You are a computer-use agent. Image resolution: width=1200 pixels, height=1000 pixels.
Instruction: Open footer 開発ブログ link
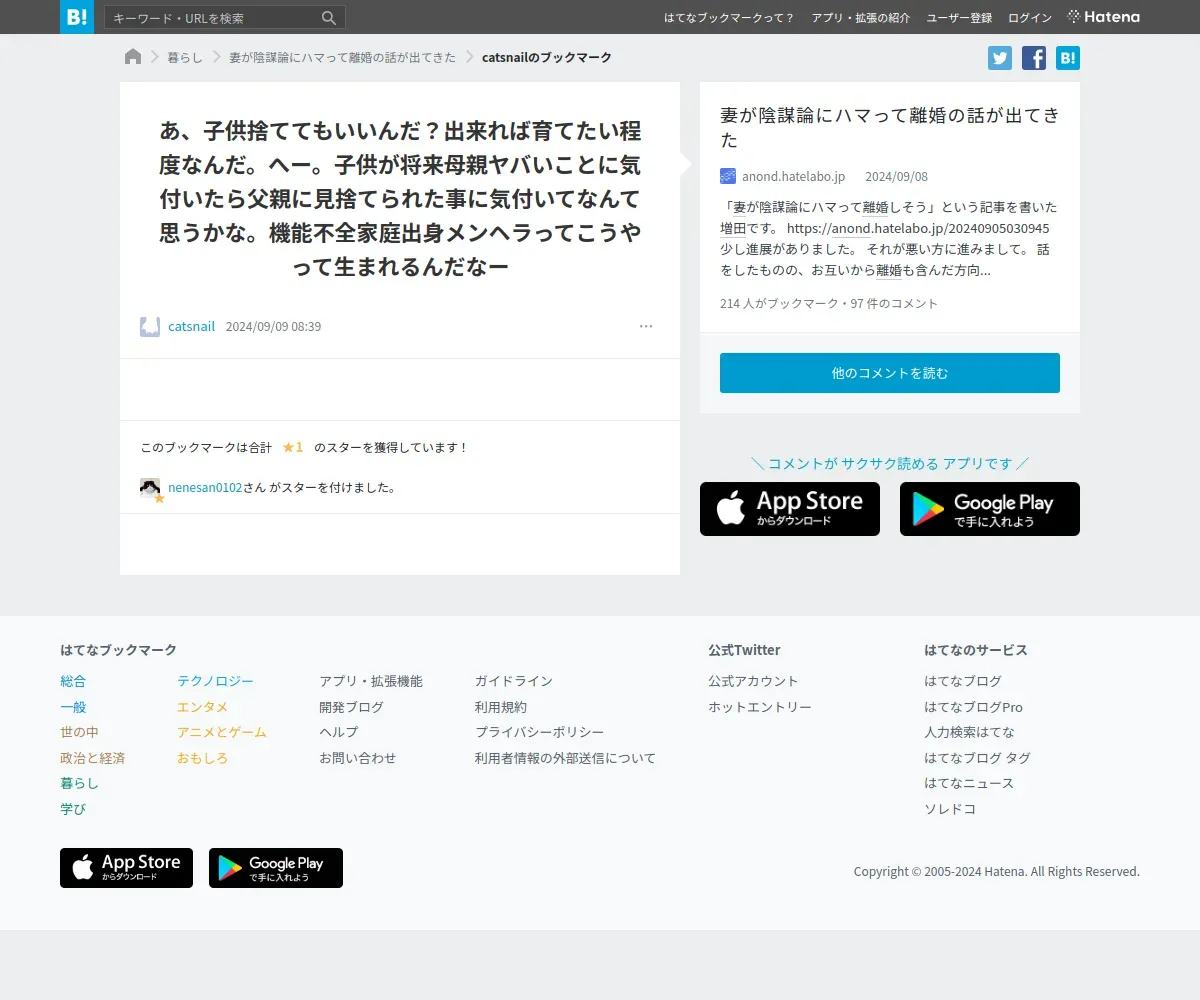tap(351, 707)
